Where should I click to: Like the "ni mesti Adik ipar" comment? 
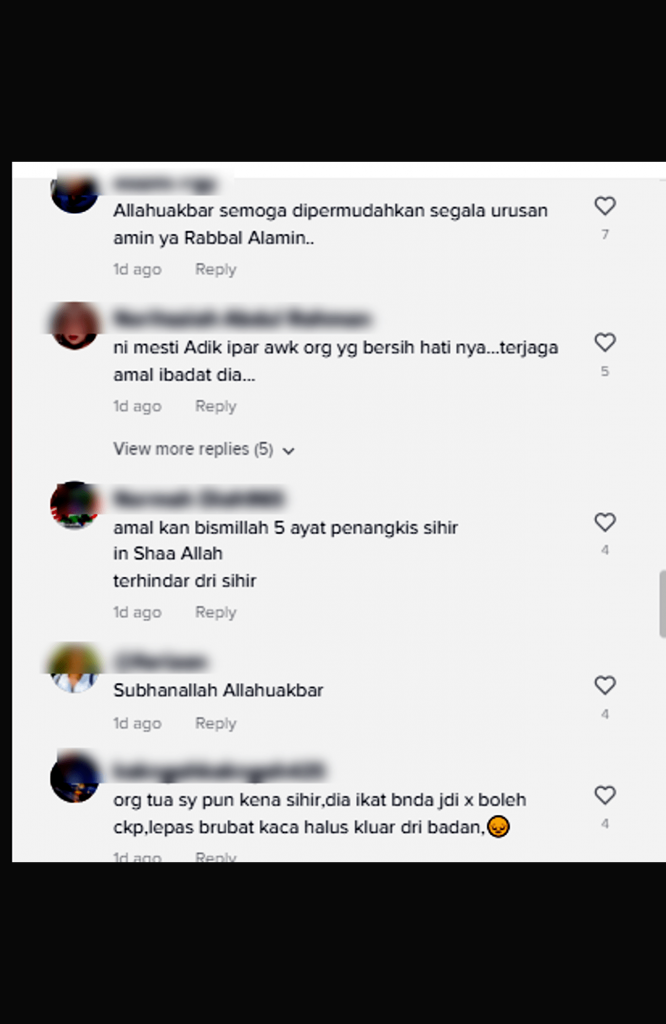[605, 342]
